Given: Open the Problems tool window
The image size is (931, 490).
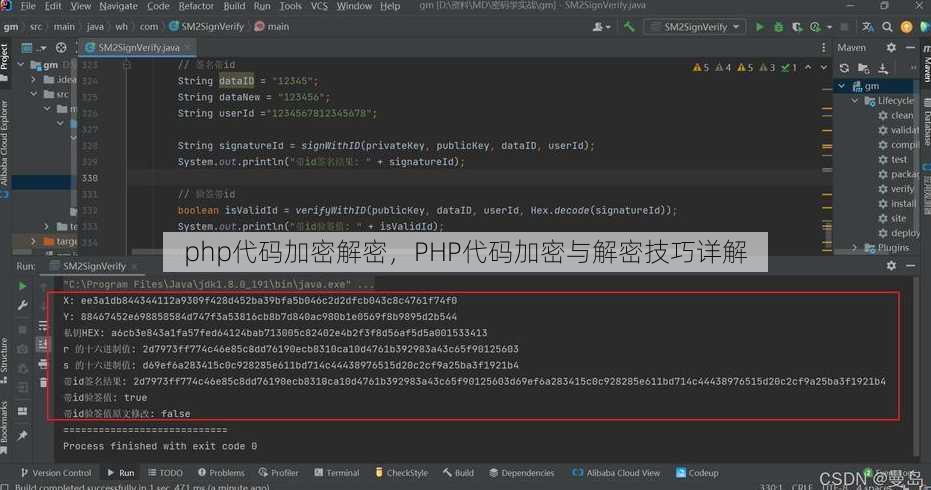Looking at the screenshot, I should 221,473.
